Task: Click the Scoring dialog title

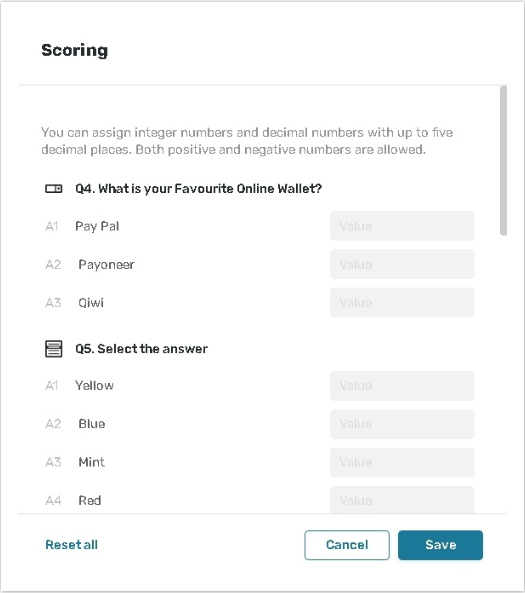Action: [x=75, y=50]
